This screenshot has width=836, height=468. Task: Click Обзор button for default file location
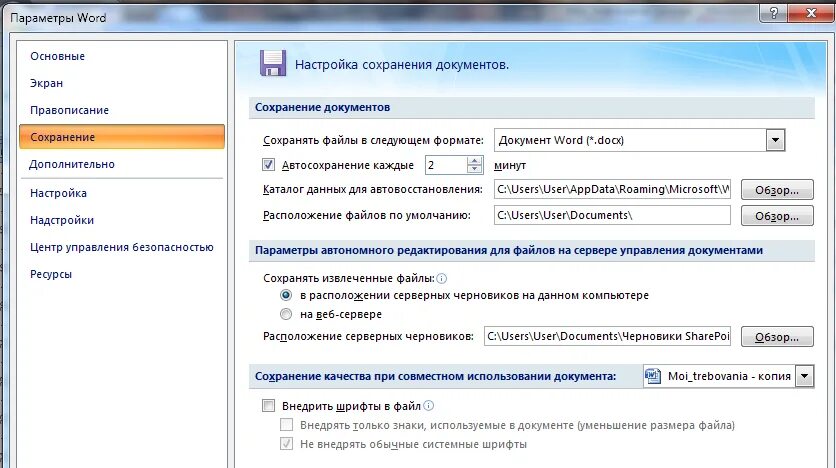777,216
